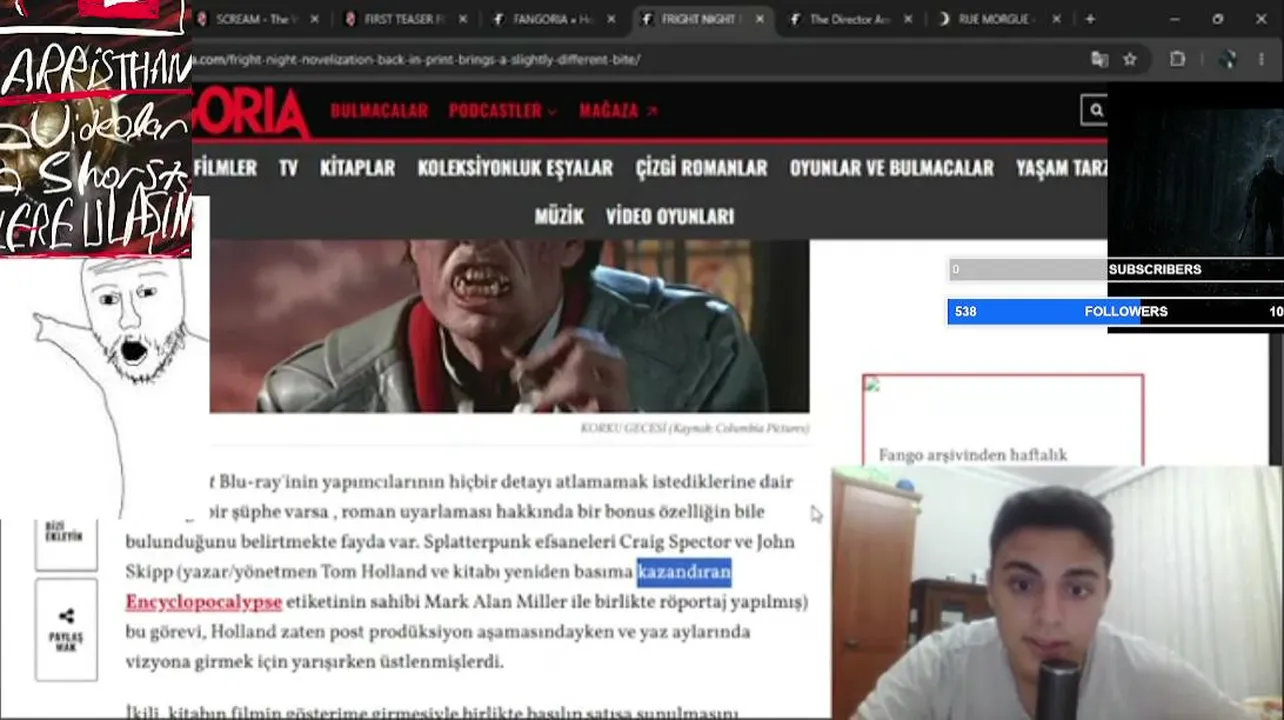Open the browser extensions puzzle icon
This screenshot has width=1284, height=720.
(x=1178, y=59)
